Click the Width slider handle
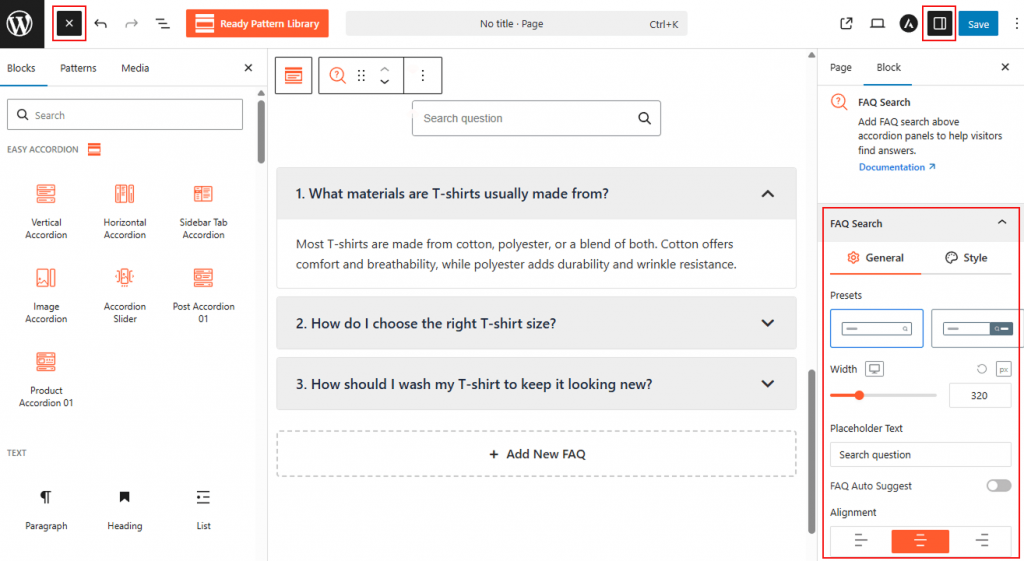The width and height of the screenshot is (1024, 561). click(x=859, y=395)
